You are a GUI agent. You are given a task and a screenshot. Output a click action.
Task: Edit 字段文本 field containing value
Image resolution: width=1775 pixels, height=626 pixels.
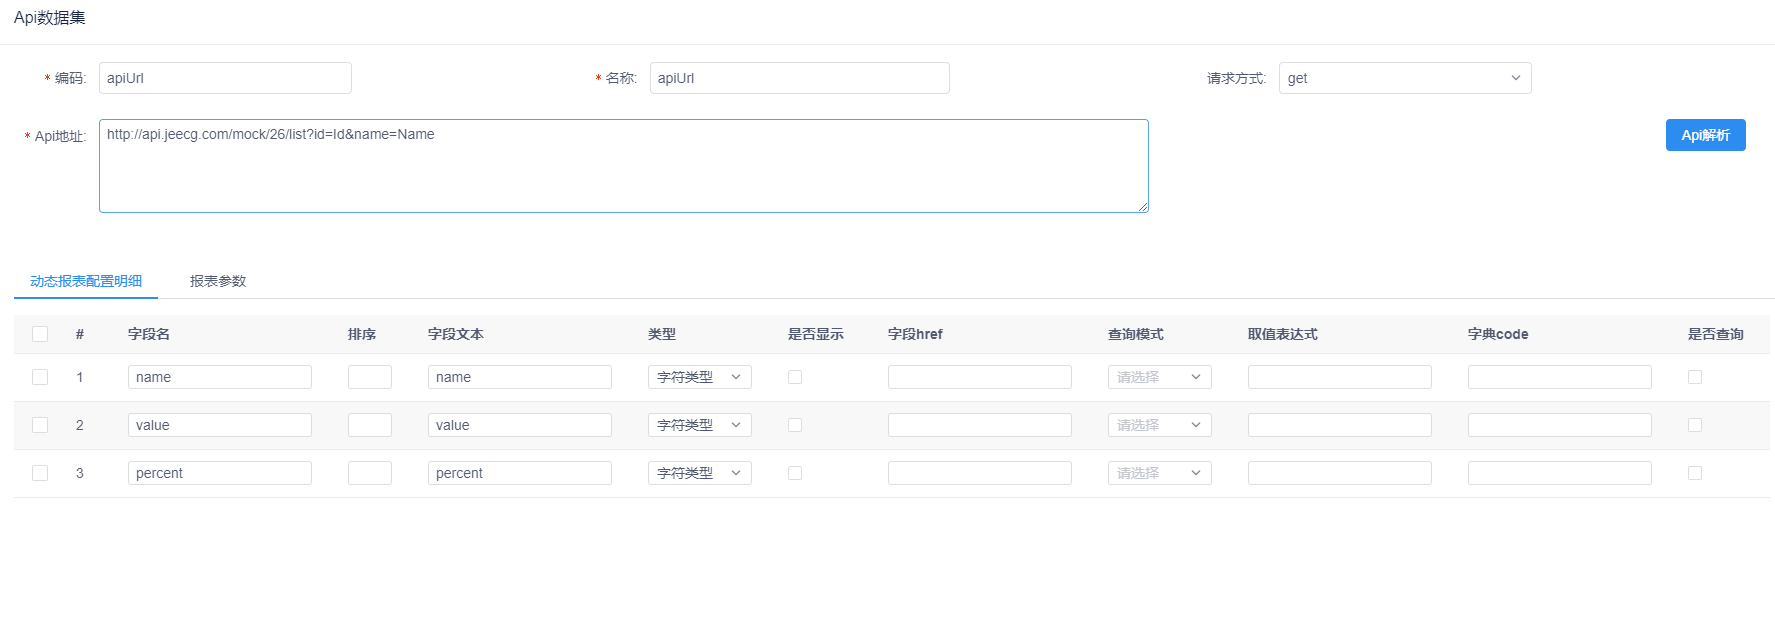pos(520,425)
